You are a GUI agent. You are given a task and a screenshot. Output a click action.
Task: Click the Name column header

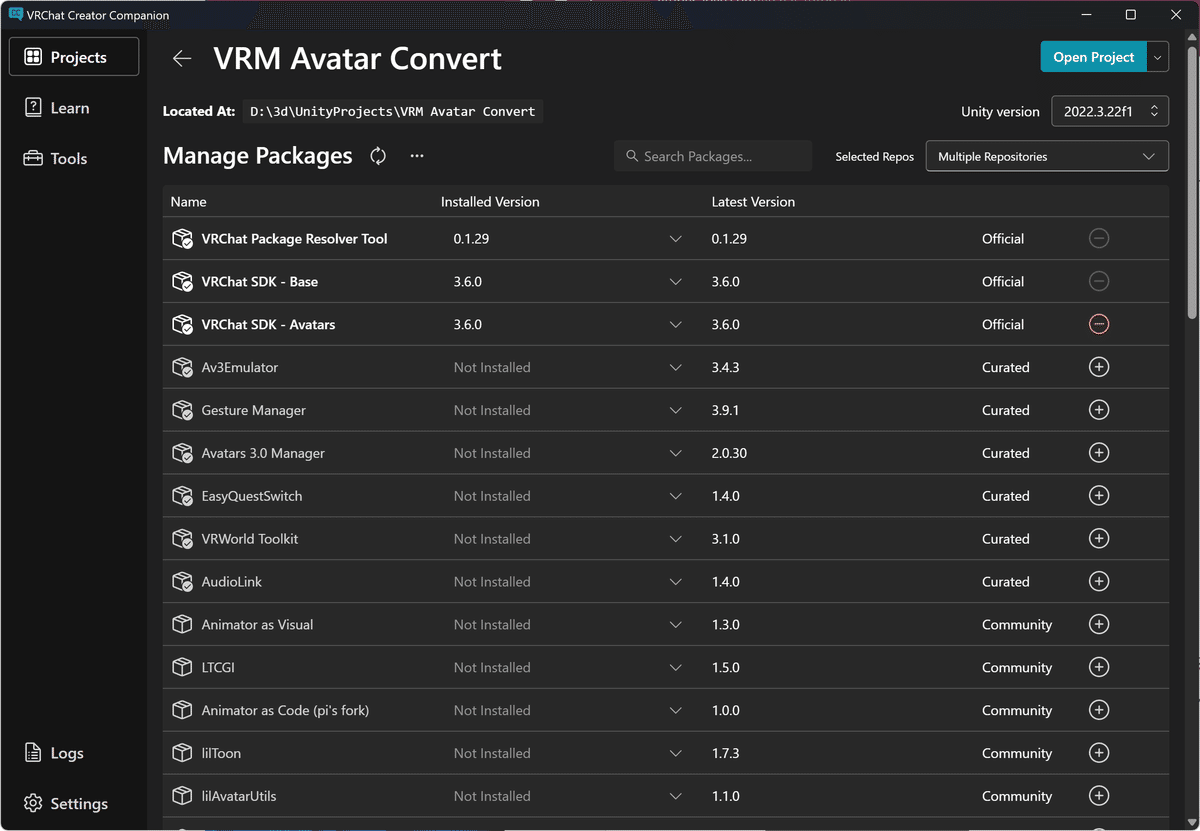pyautogui.click(x=188, y=202)
